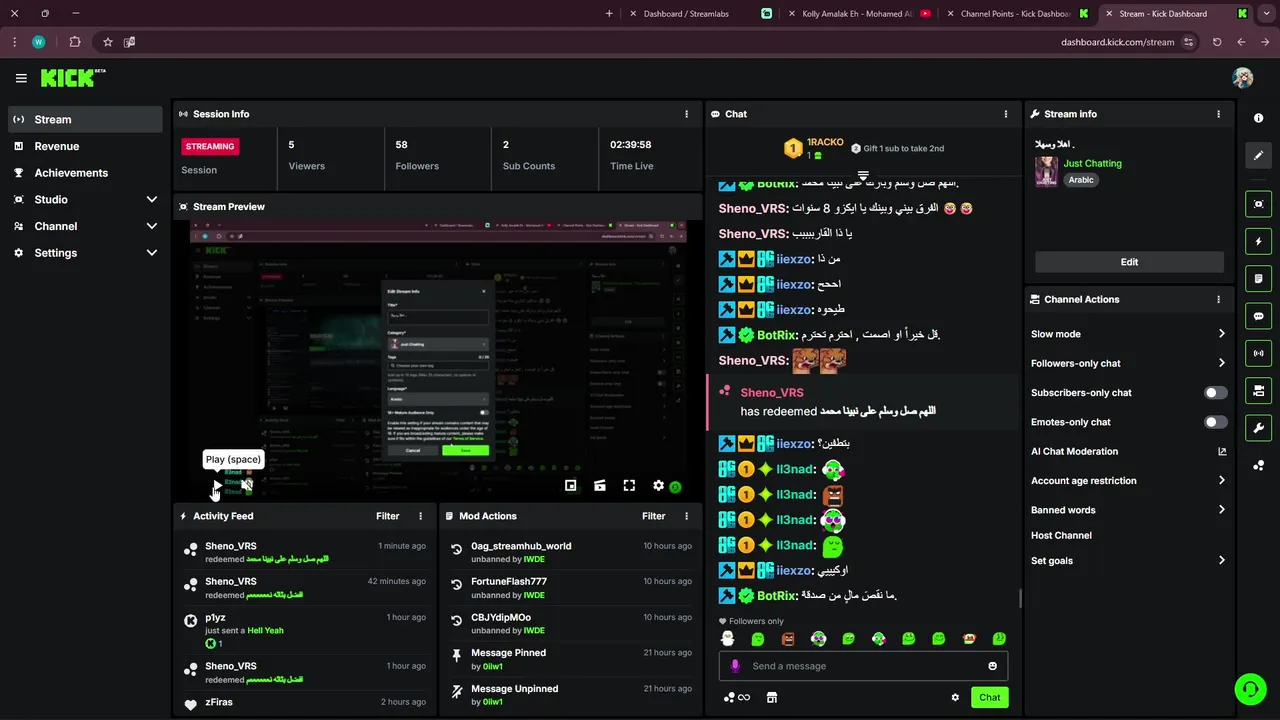This screenshot has height=720, width=1280.
Task: Select Stream in the sidebar
Action: tap(86, 119)
